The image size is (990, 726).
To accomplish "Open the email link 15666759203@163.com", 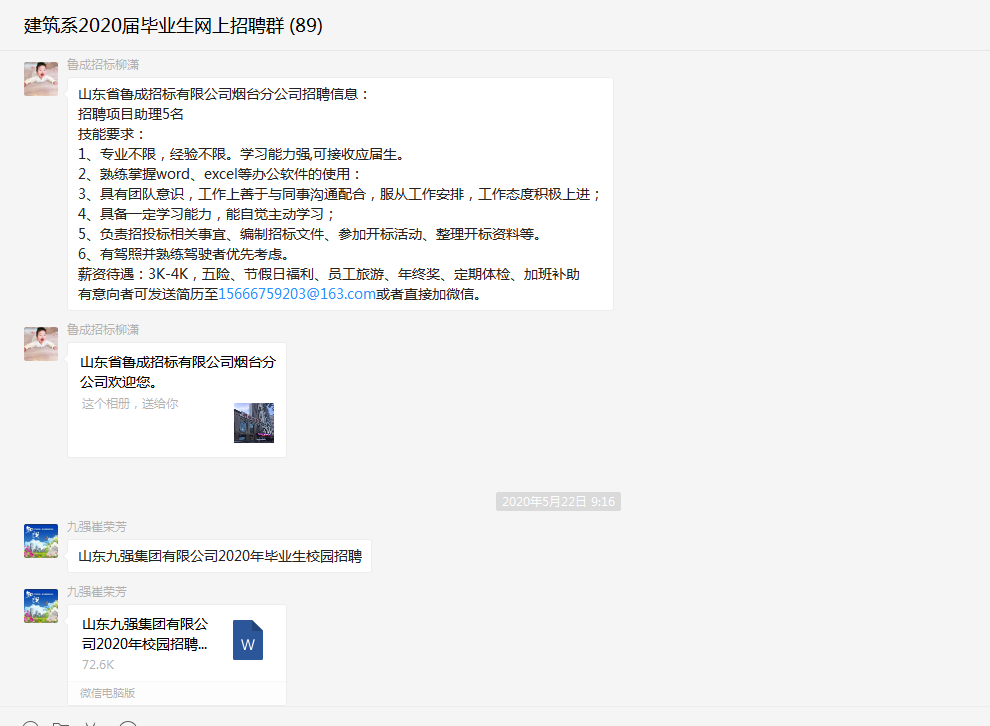I will pyautogui.click(x=297, y=294).
